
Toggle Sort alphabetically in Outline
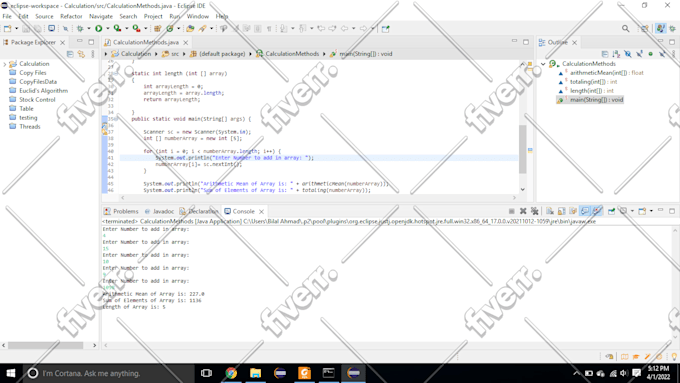tap(616, 54)
